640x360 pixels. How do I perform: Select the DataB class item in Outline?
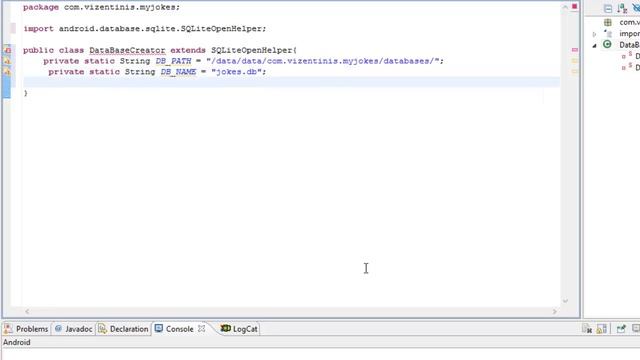tap(629, 45)
